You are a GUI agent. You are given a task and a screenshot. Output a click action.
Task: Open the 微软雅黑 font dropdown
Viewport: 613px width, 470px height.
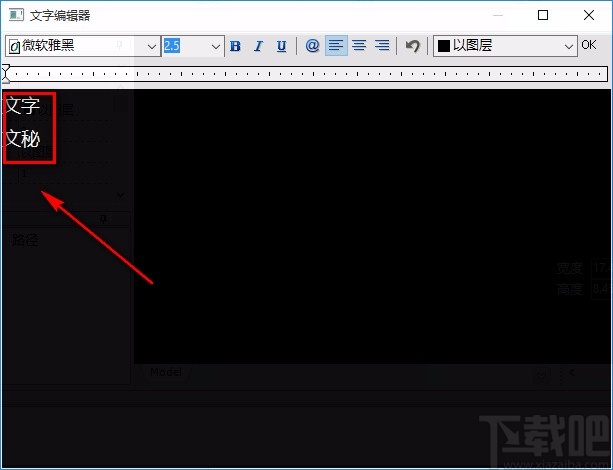152,46
